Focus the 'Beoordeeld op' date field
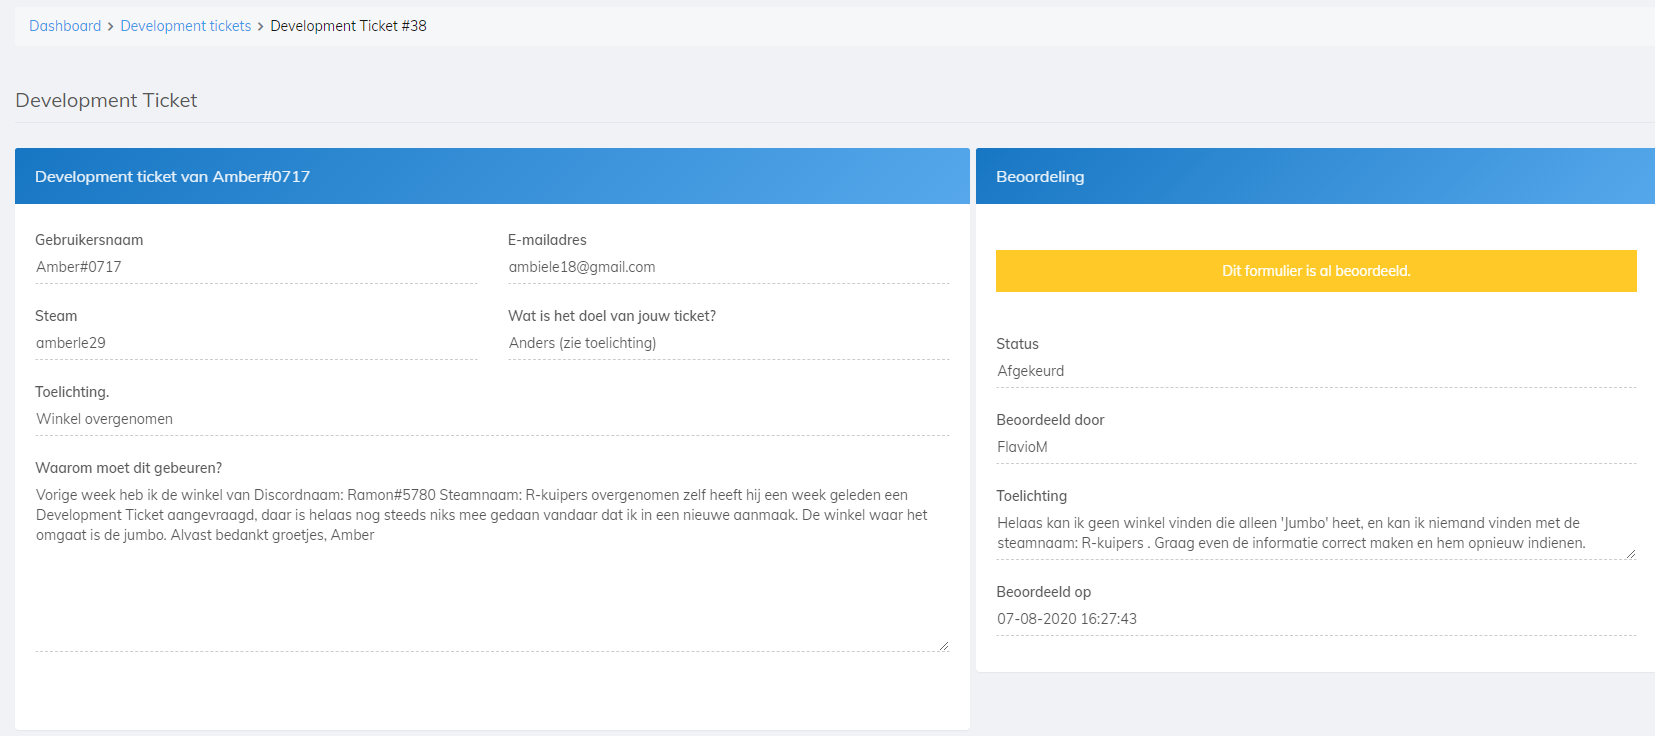1655x736 pixels. (1316, 619)
